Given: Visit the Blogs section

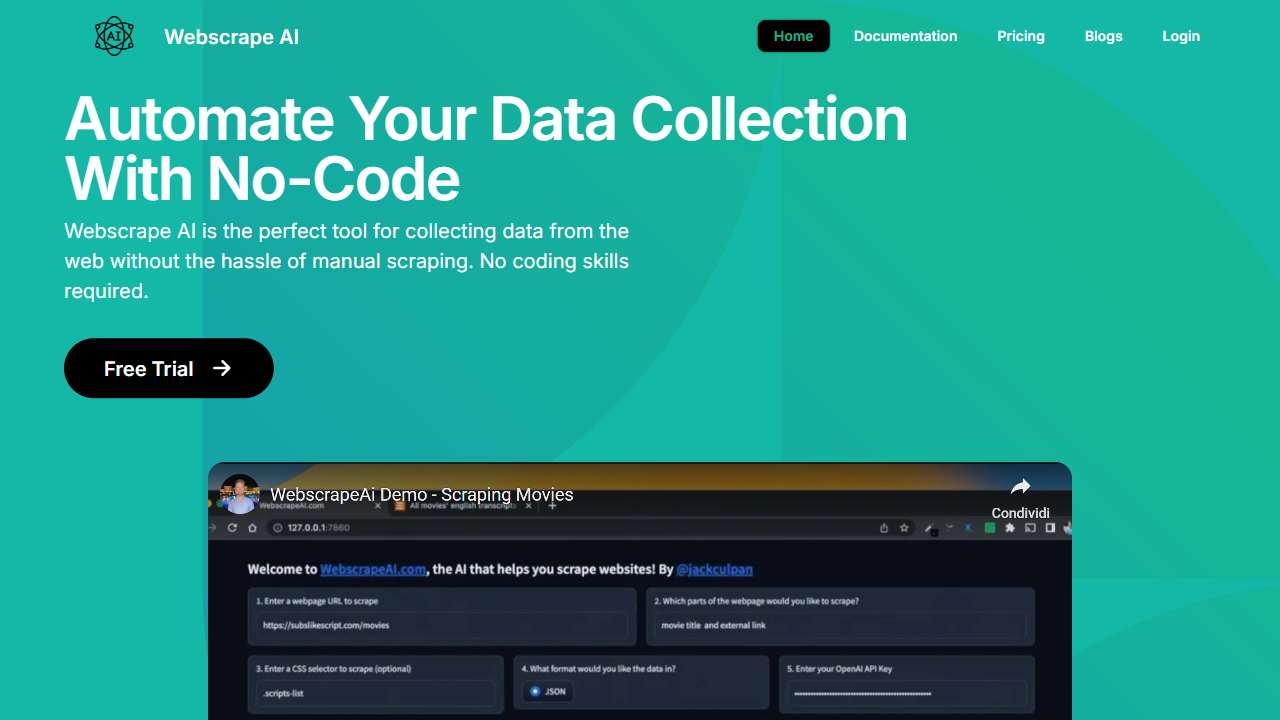Looking at the screenshot, I should (1103, 36).
